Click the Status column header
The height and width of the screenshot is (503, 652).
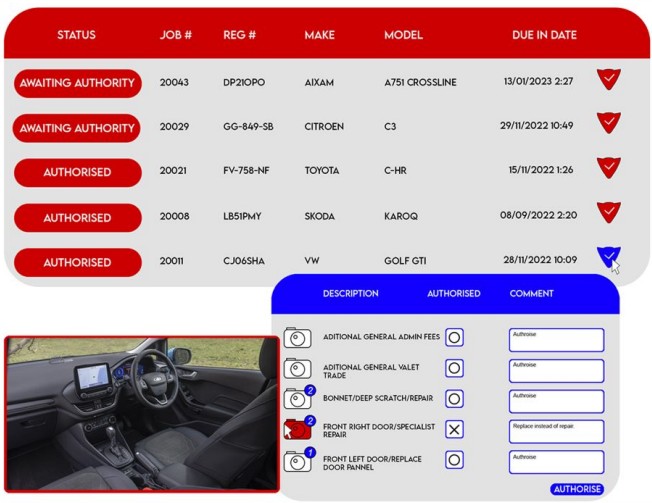tap(77, 35)
